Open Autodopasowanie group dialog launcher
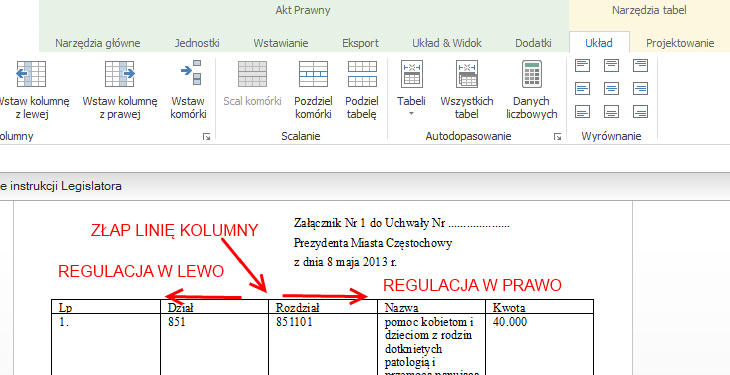Viewport: 730px width, 375px height. click(x=557, y=136)
